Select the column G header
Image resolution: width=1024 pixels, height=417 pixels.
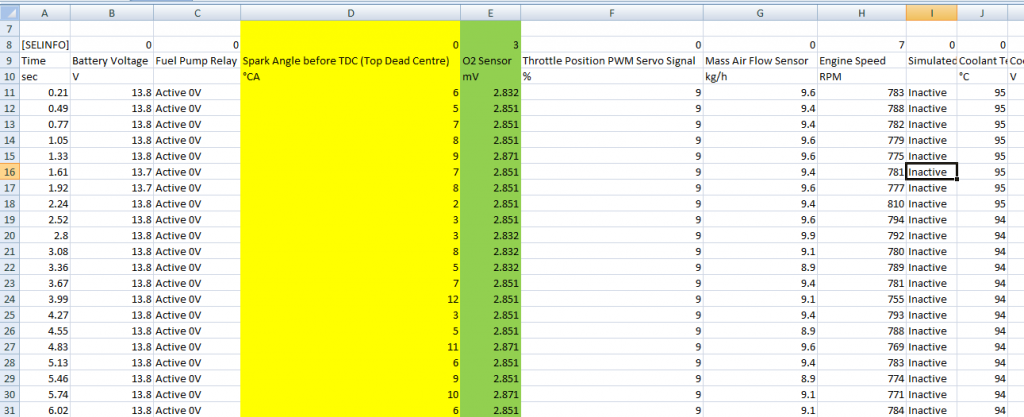pos(760,11)
